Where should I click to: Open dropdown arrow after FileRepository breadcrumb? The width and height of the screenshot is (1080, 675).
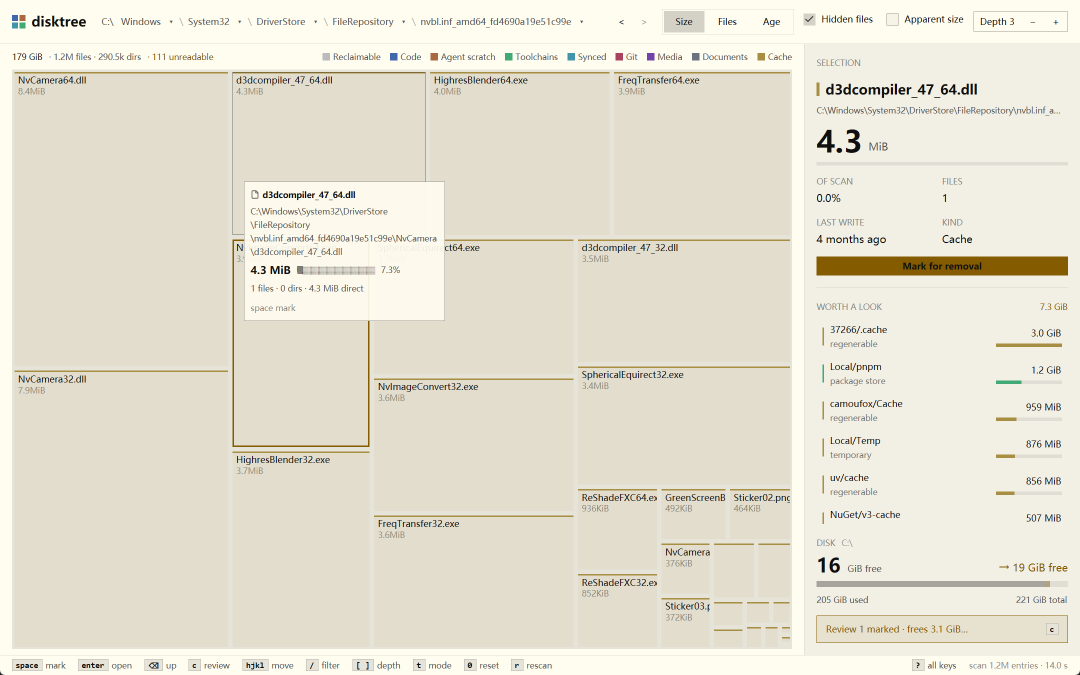click(404, 22)
